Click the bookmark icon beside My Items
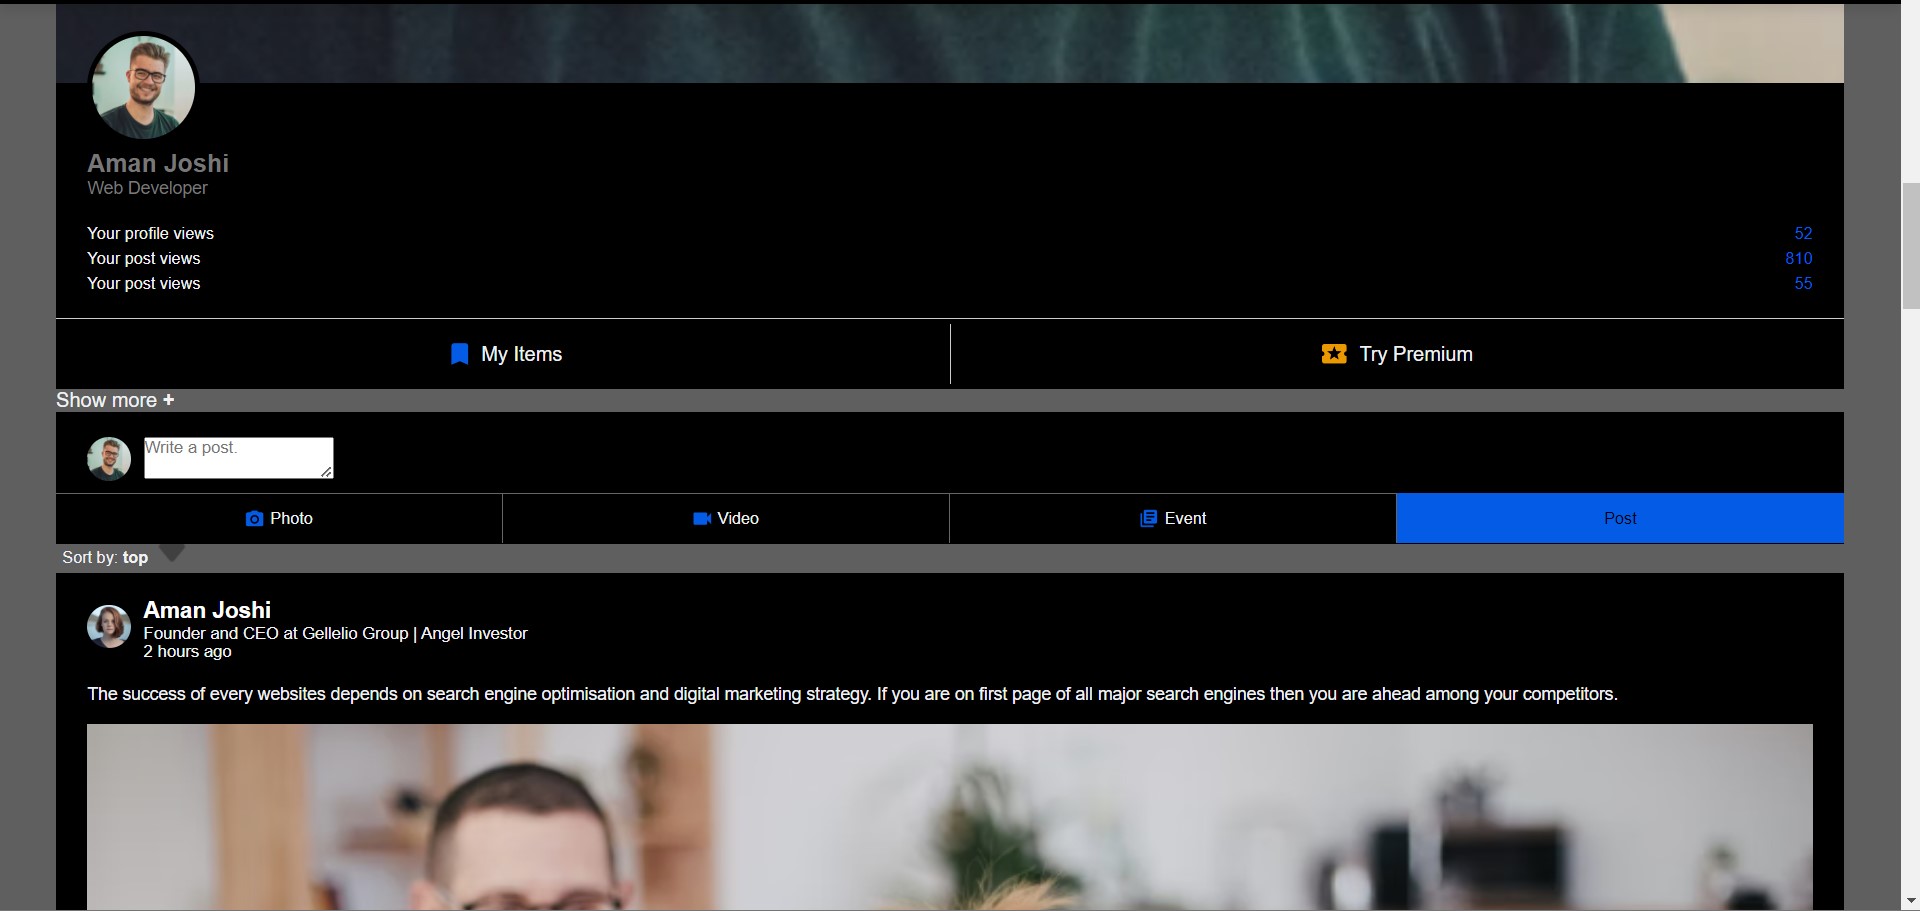This screenshot has height=911, width=1920. click(459, 354)
